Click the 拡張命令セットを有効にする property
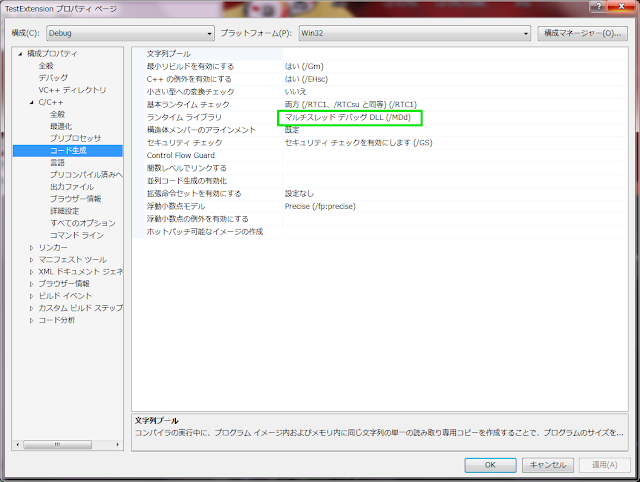Image resolution: width=640 pixels, height=482 pixels. click(x=194, y=193)
